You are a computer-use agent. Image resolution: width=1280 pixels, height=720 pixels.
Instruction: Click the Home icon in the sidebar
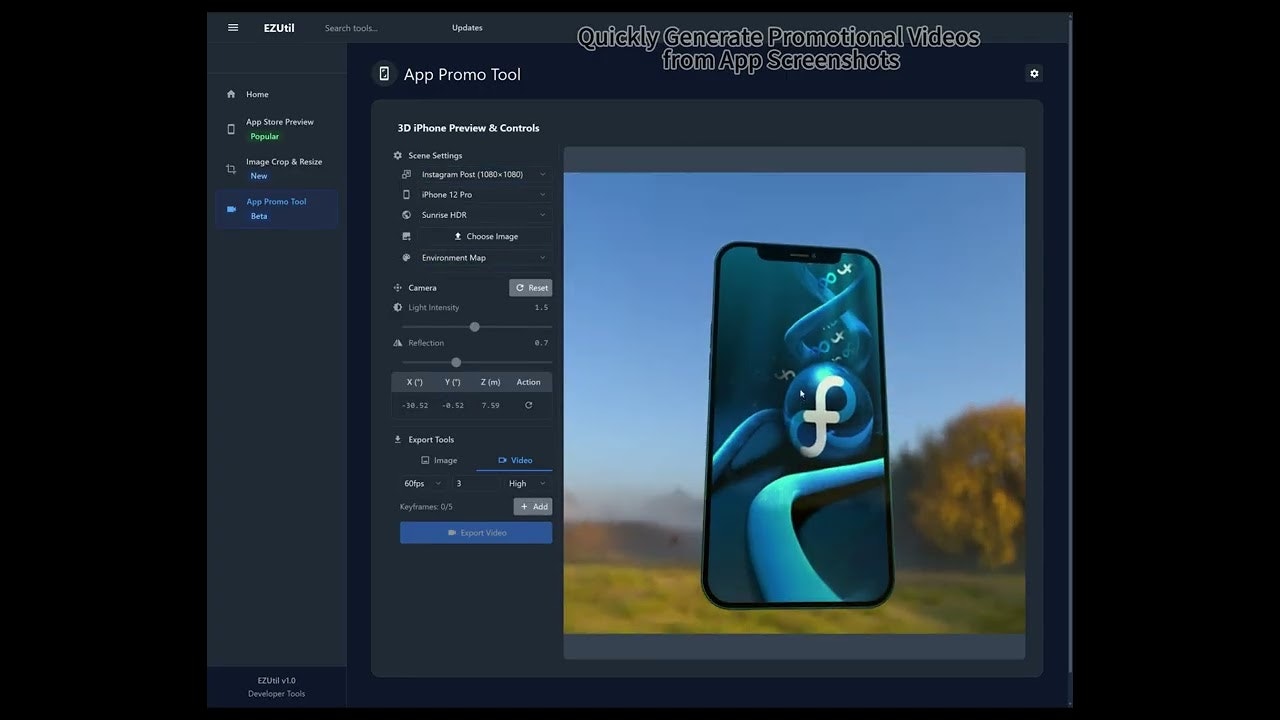(x=231, y=94)
